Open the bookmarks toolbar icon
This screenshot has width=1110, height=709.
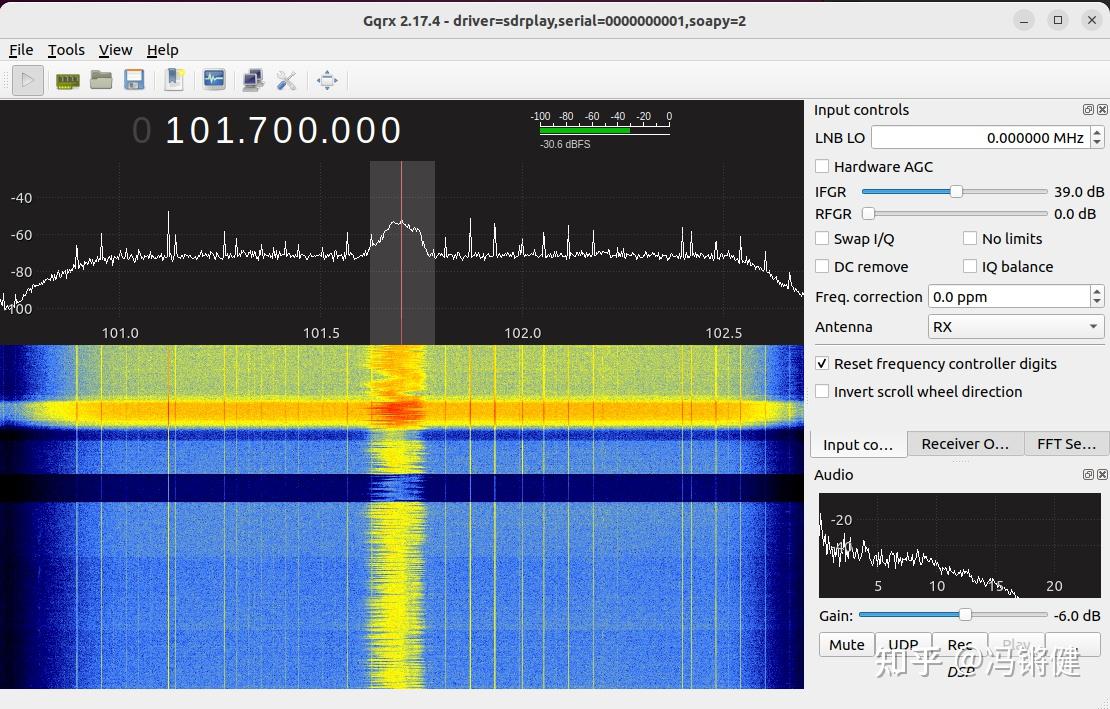175,81
